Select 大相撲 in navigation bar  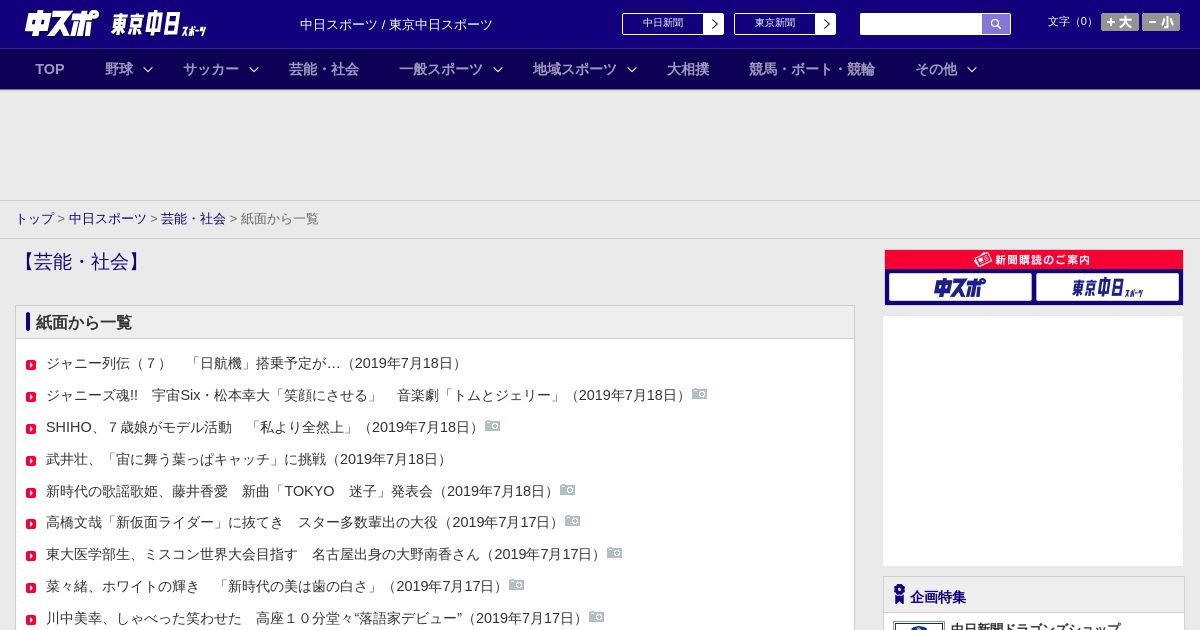click(x=688, y=69)
